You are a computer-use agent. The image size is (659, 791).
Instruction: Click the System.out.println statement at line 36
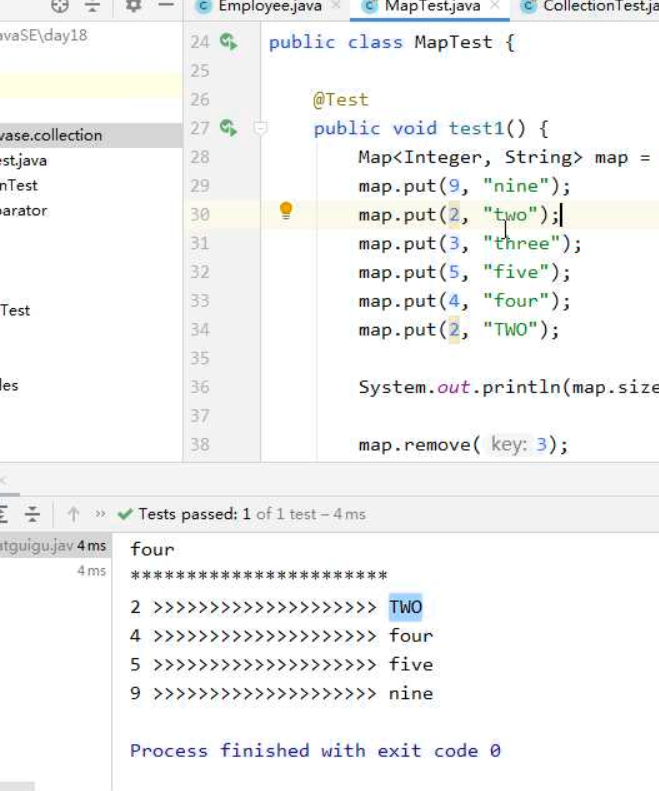(509, 387)
